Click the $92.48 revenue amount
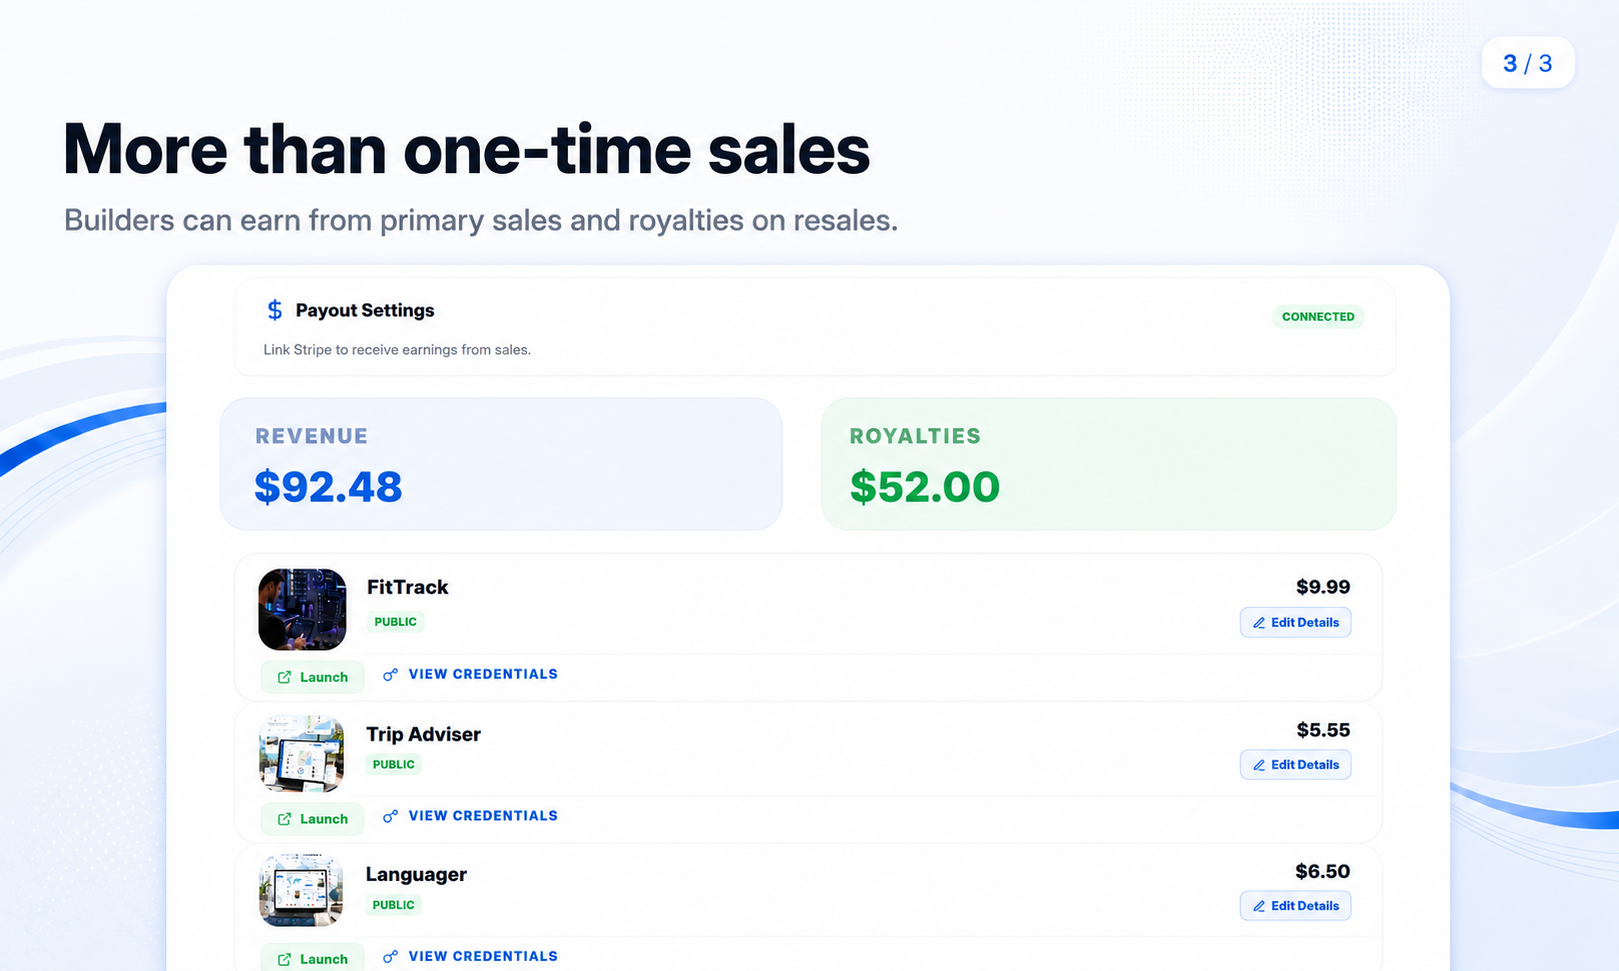 coord(328,487)
